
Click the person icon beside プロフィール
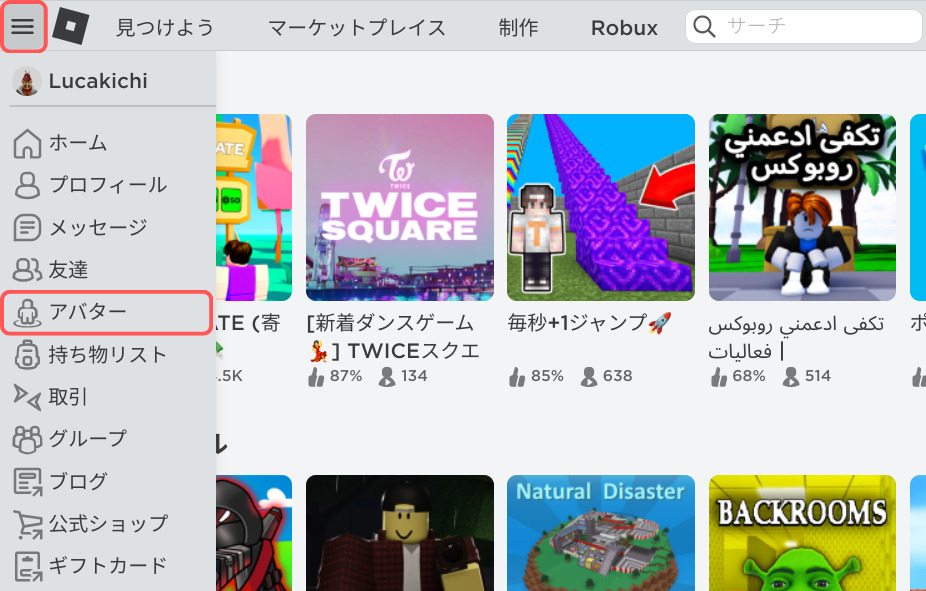pyautogui.click(x=27, y=185)
